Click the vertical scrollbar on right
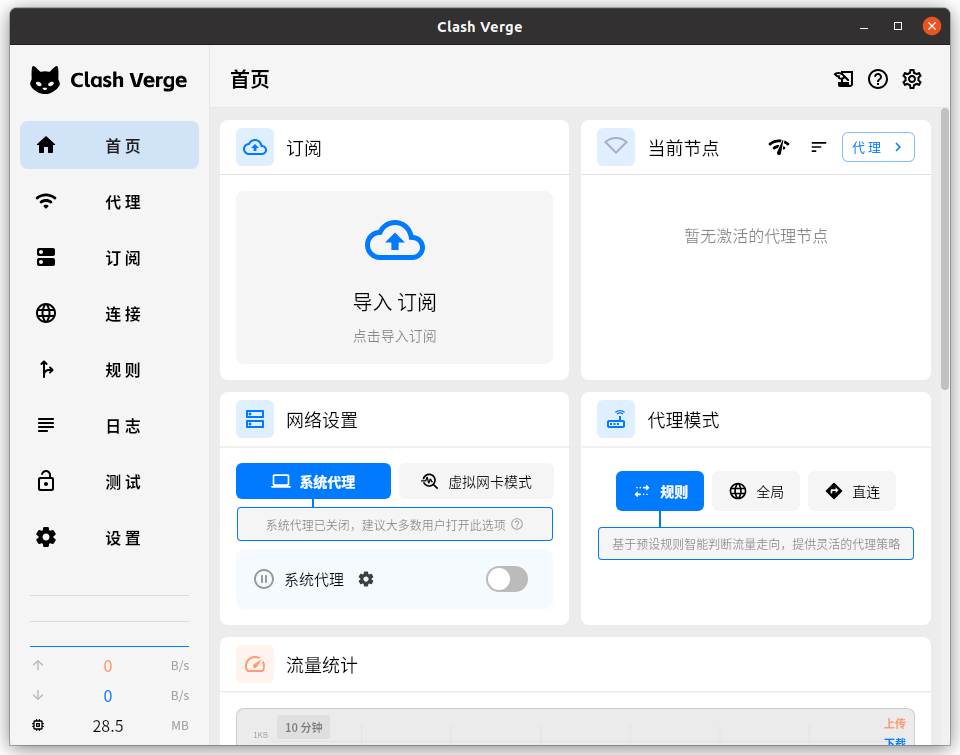Screen dimensions: 960x755 point(945,250)
